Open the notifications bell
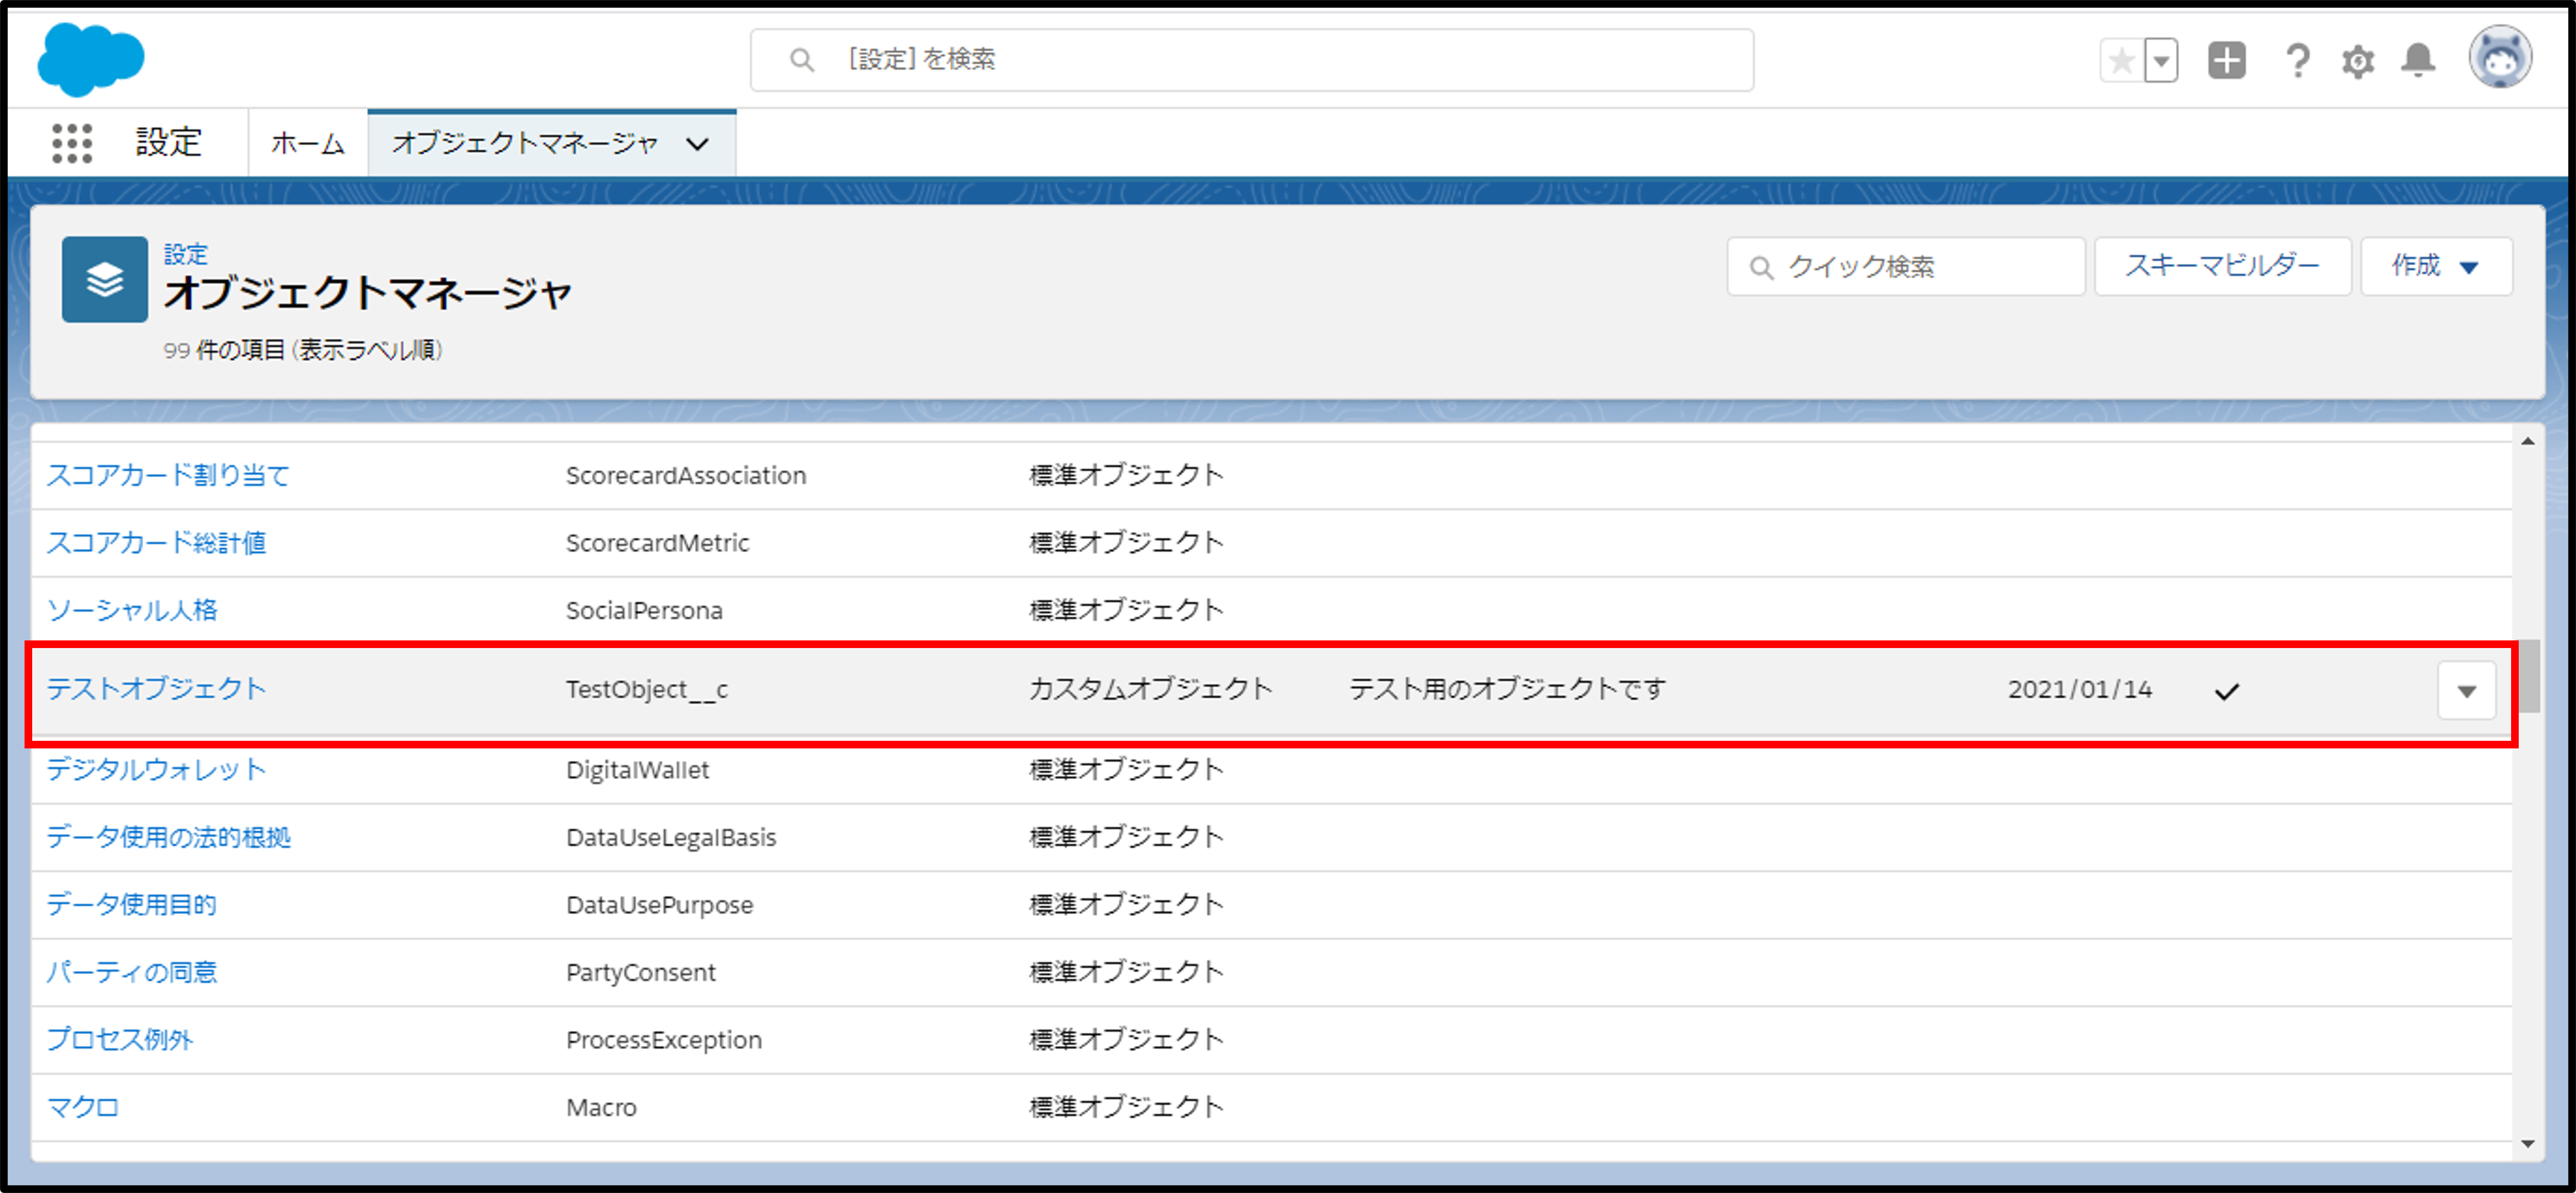Screen dimensions: 2576x1193 [2418, 61]
